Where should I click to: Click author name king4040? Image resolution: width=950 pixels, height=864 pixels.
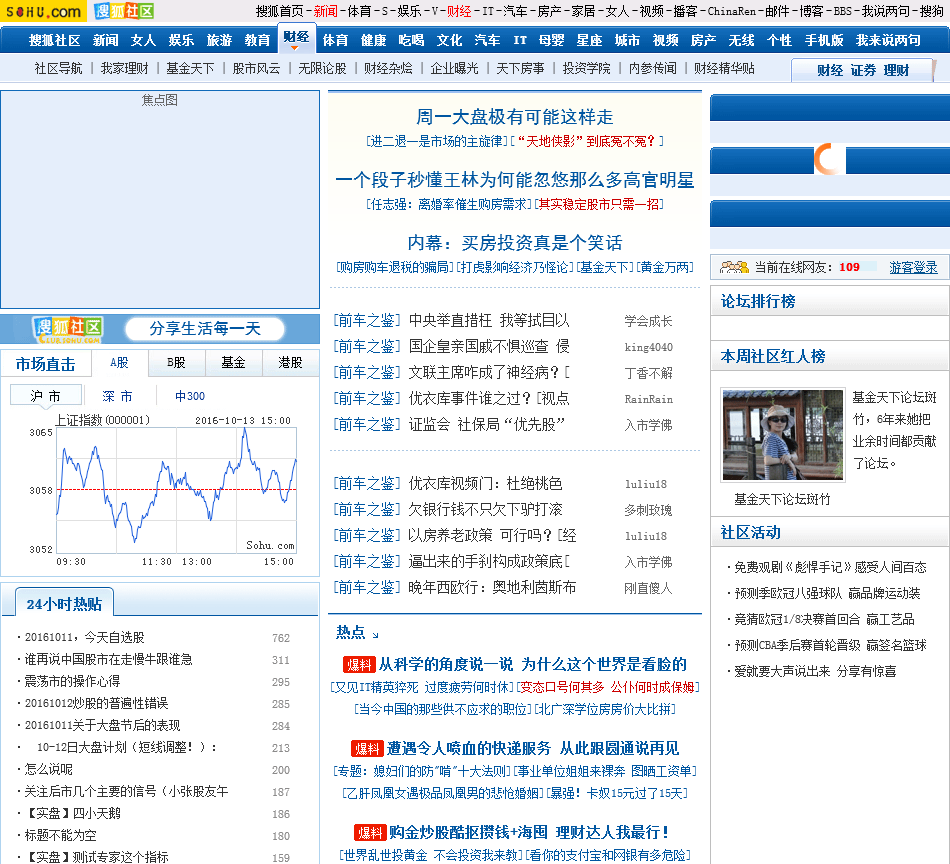pos(648,347)
